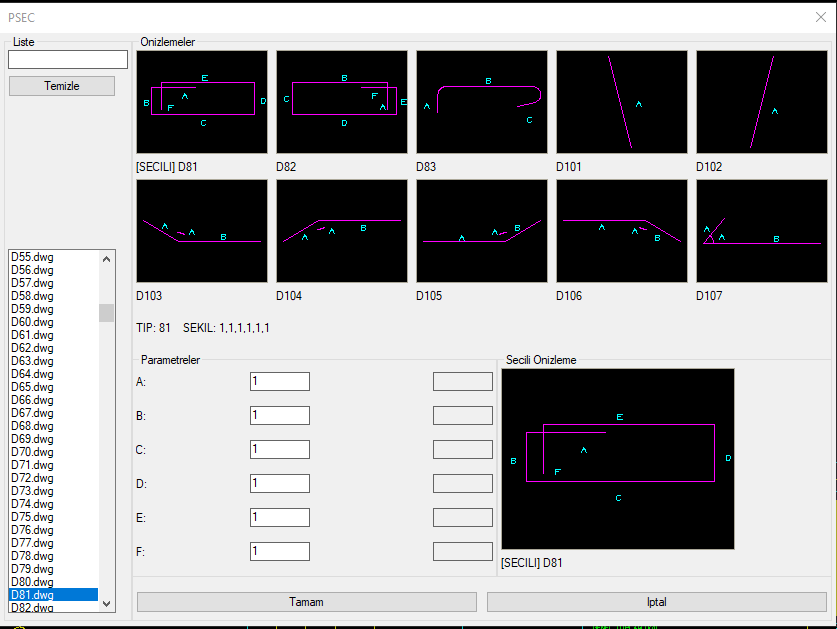Viewport: 837px width, 629px height.
Task: Select the D81 preview thumbnail
Action: pos(202,102)
